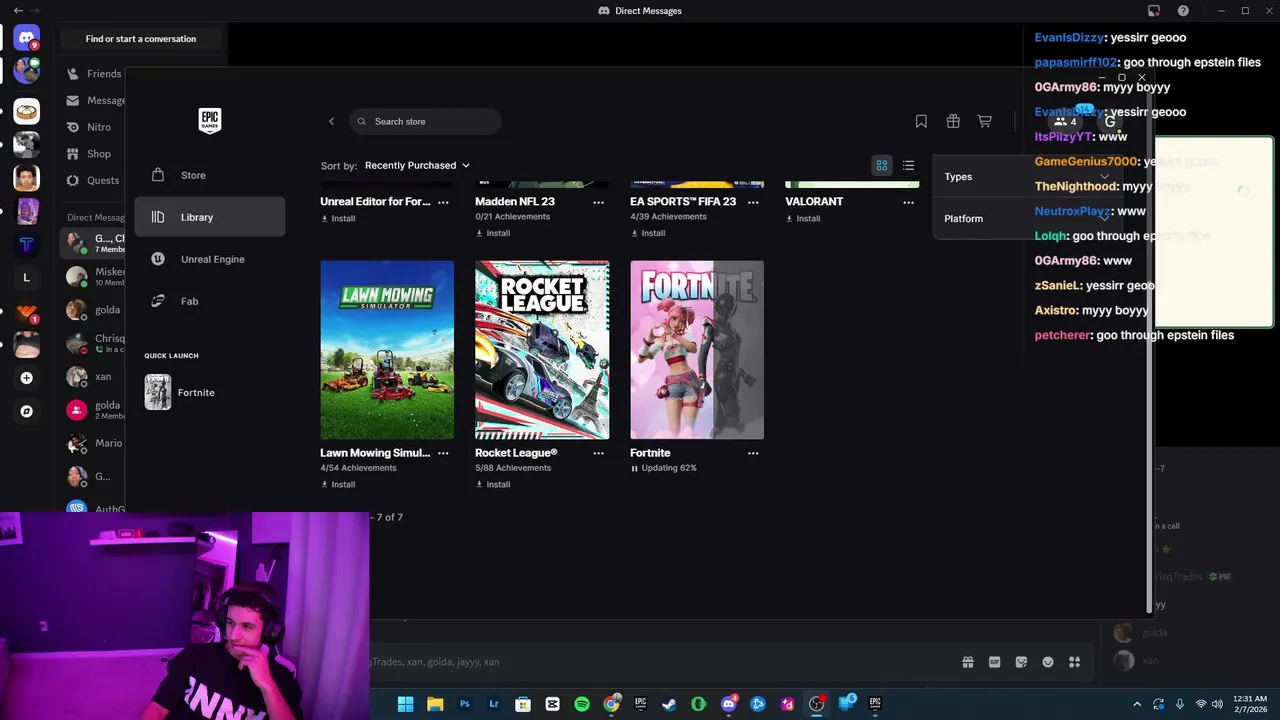Expand the Types filter

click(1027, 177)
